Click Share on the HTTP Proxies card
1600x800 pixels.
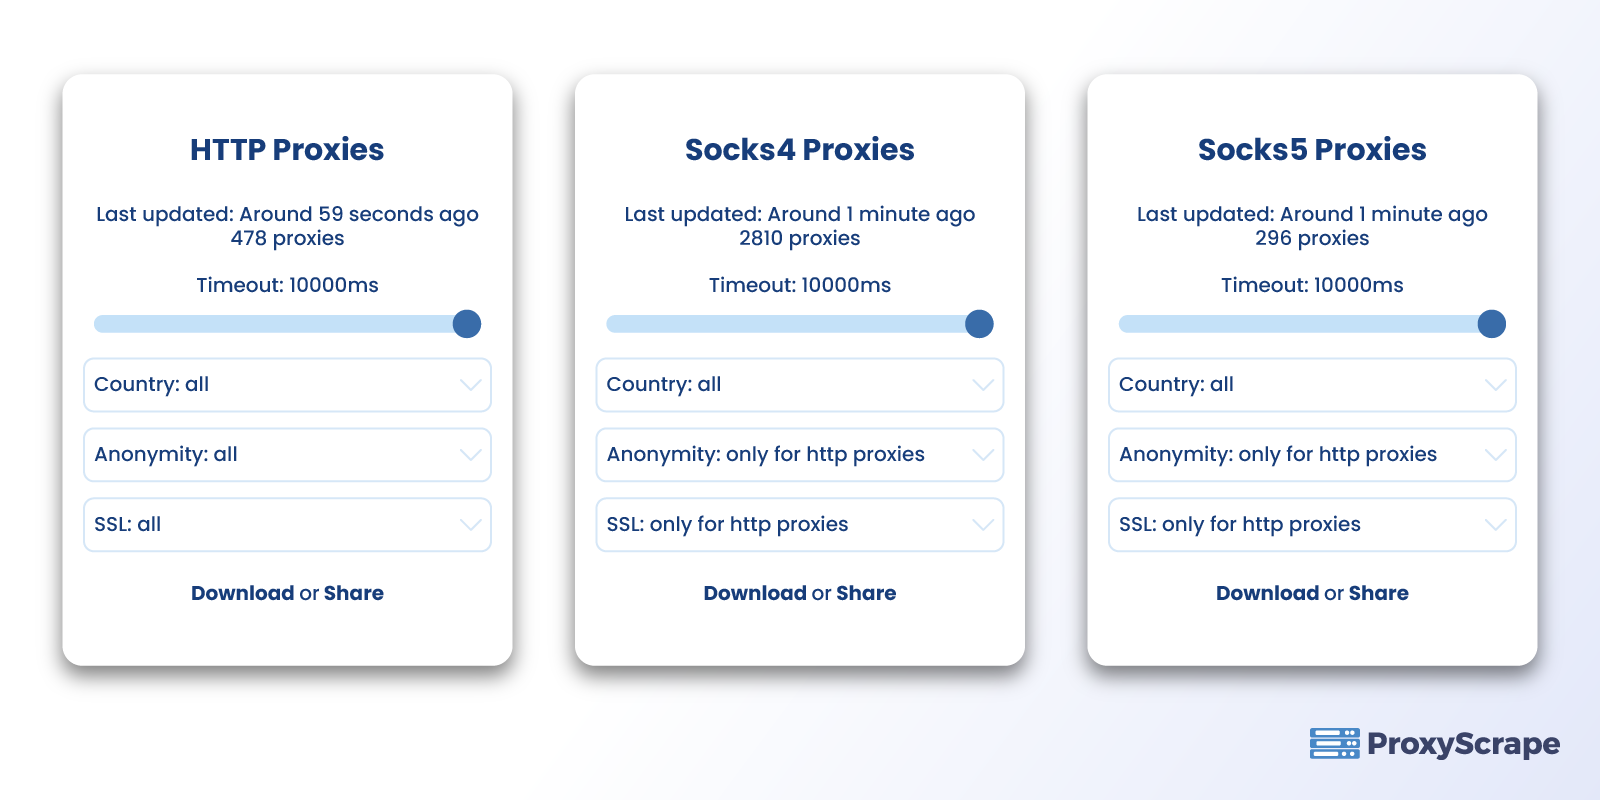pos(353,593)
